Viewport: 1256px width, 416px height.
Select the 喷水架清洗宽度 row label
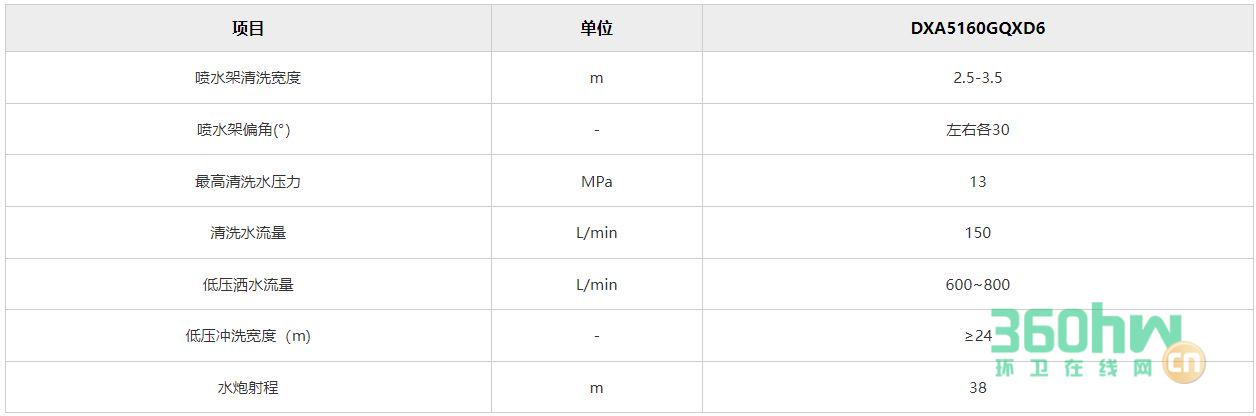pos(248,77)
